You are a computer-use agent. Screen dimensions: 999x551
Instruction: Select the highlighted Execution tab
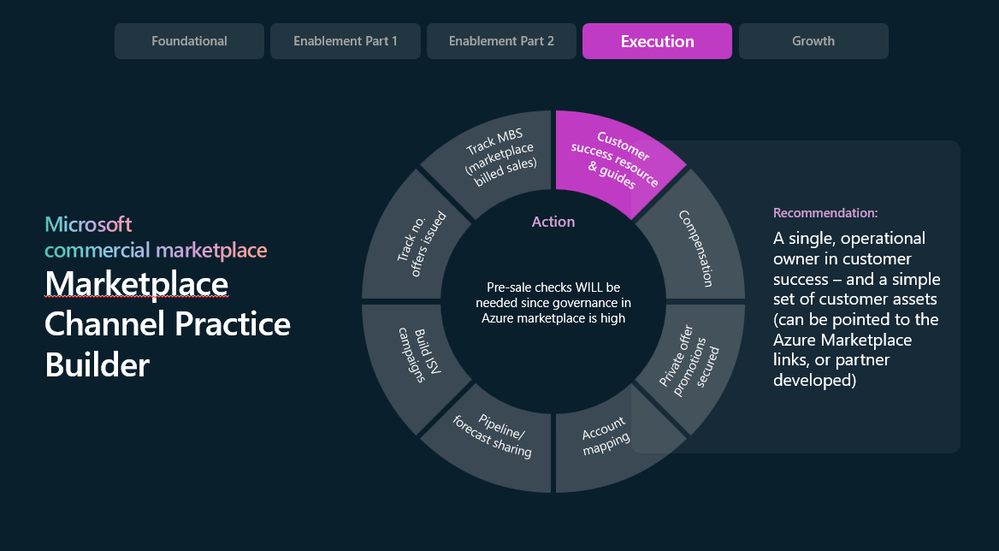click(x=657, y=41)
